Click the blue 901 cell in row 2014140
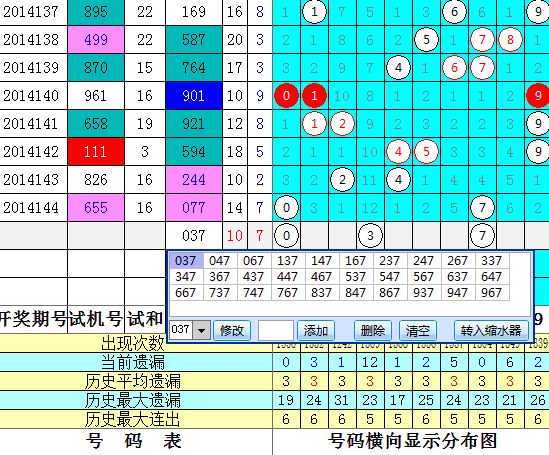549x455 pixels. coord(194,96)
